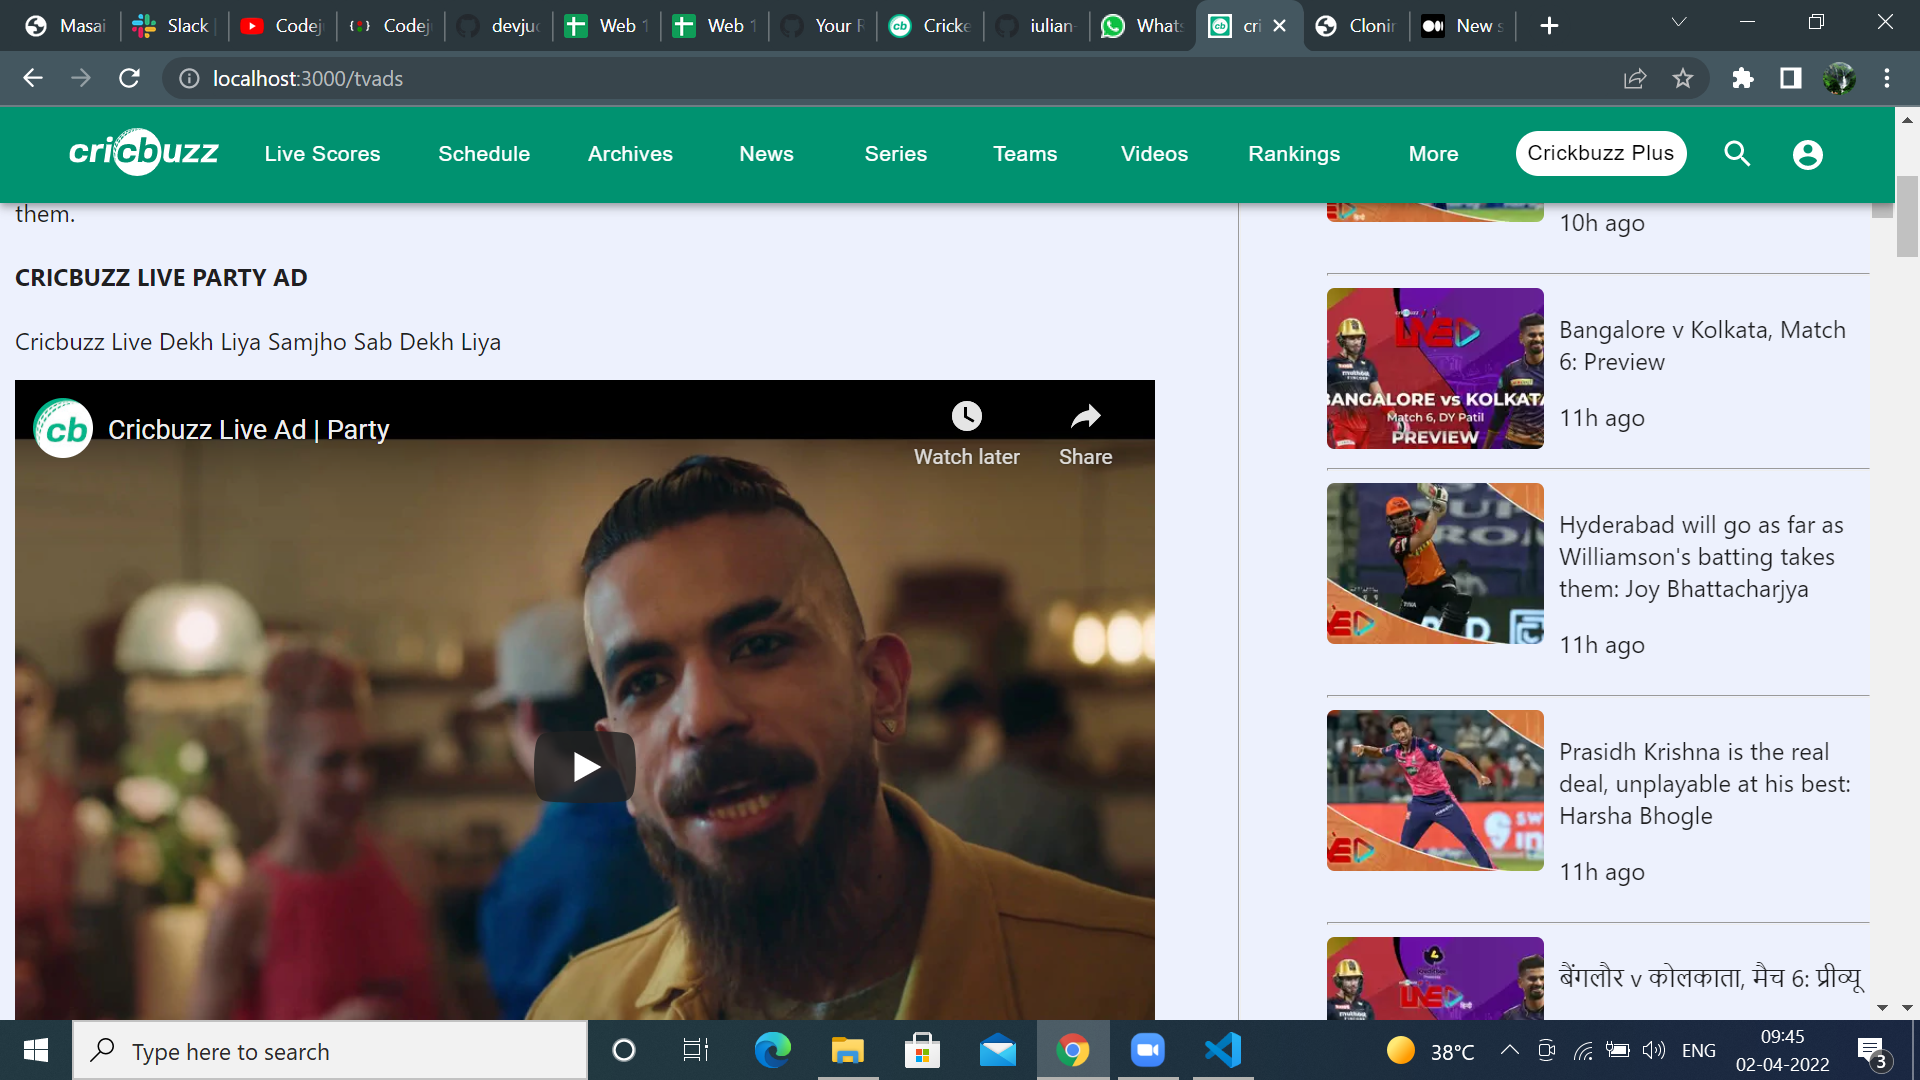1920x1080 pixels.
Task: Open the Chrome three-dot menu
Action: point(1887,78)
